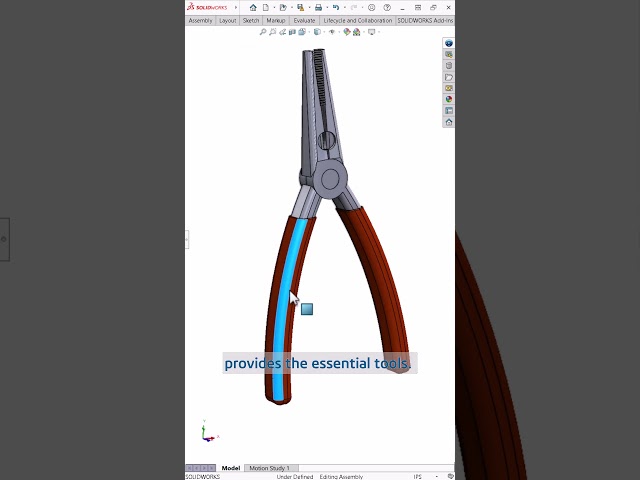Viewport: 640px width, 480px height.
Task: Click the coordinate triad in the viewport
Action: (210, 432)
